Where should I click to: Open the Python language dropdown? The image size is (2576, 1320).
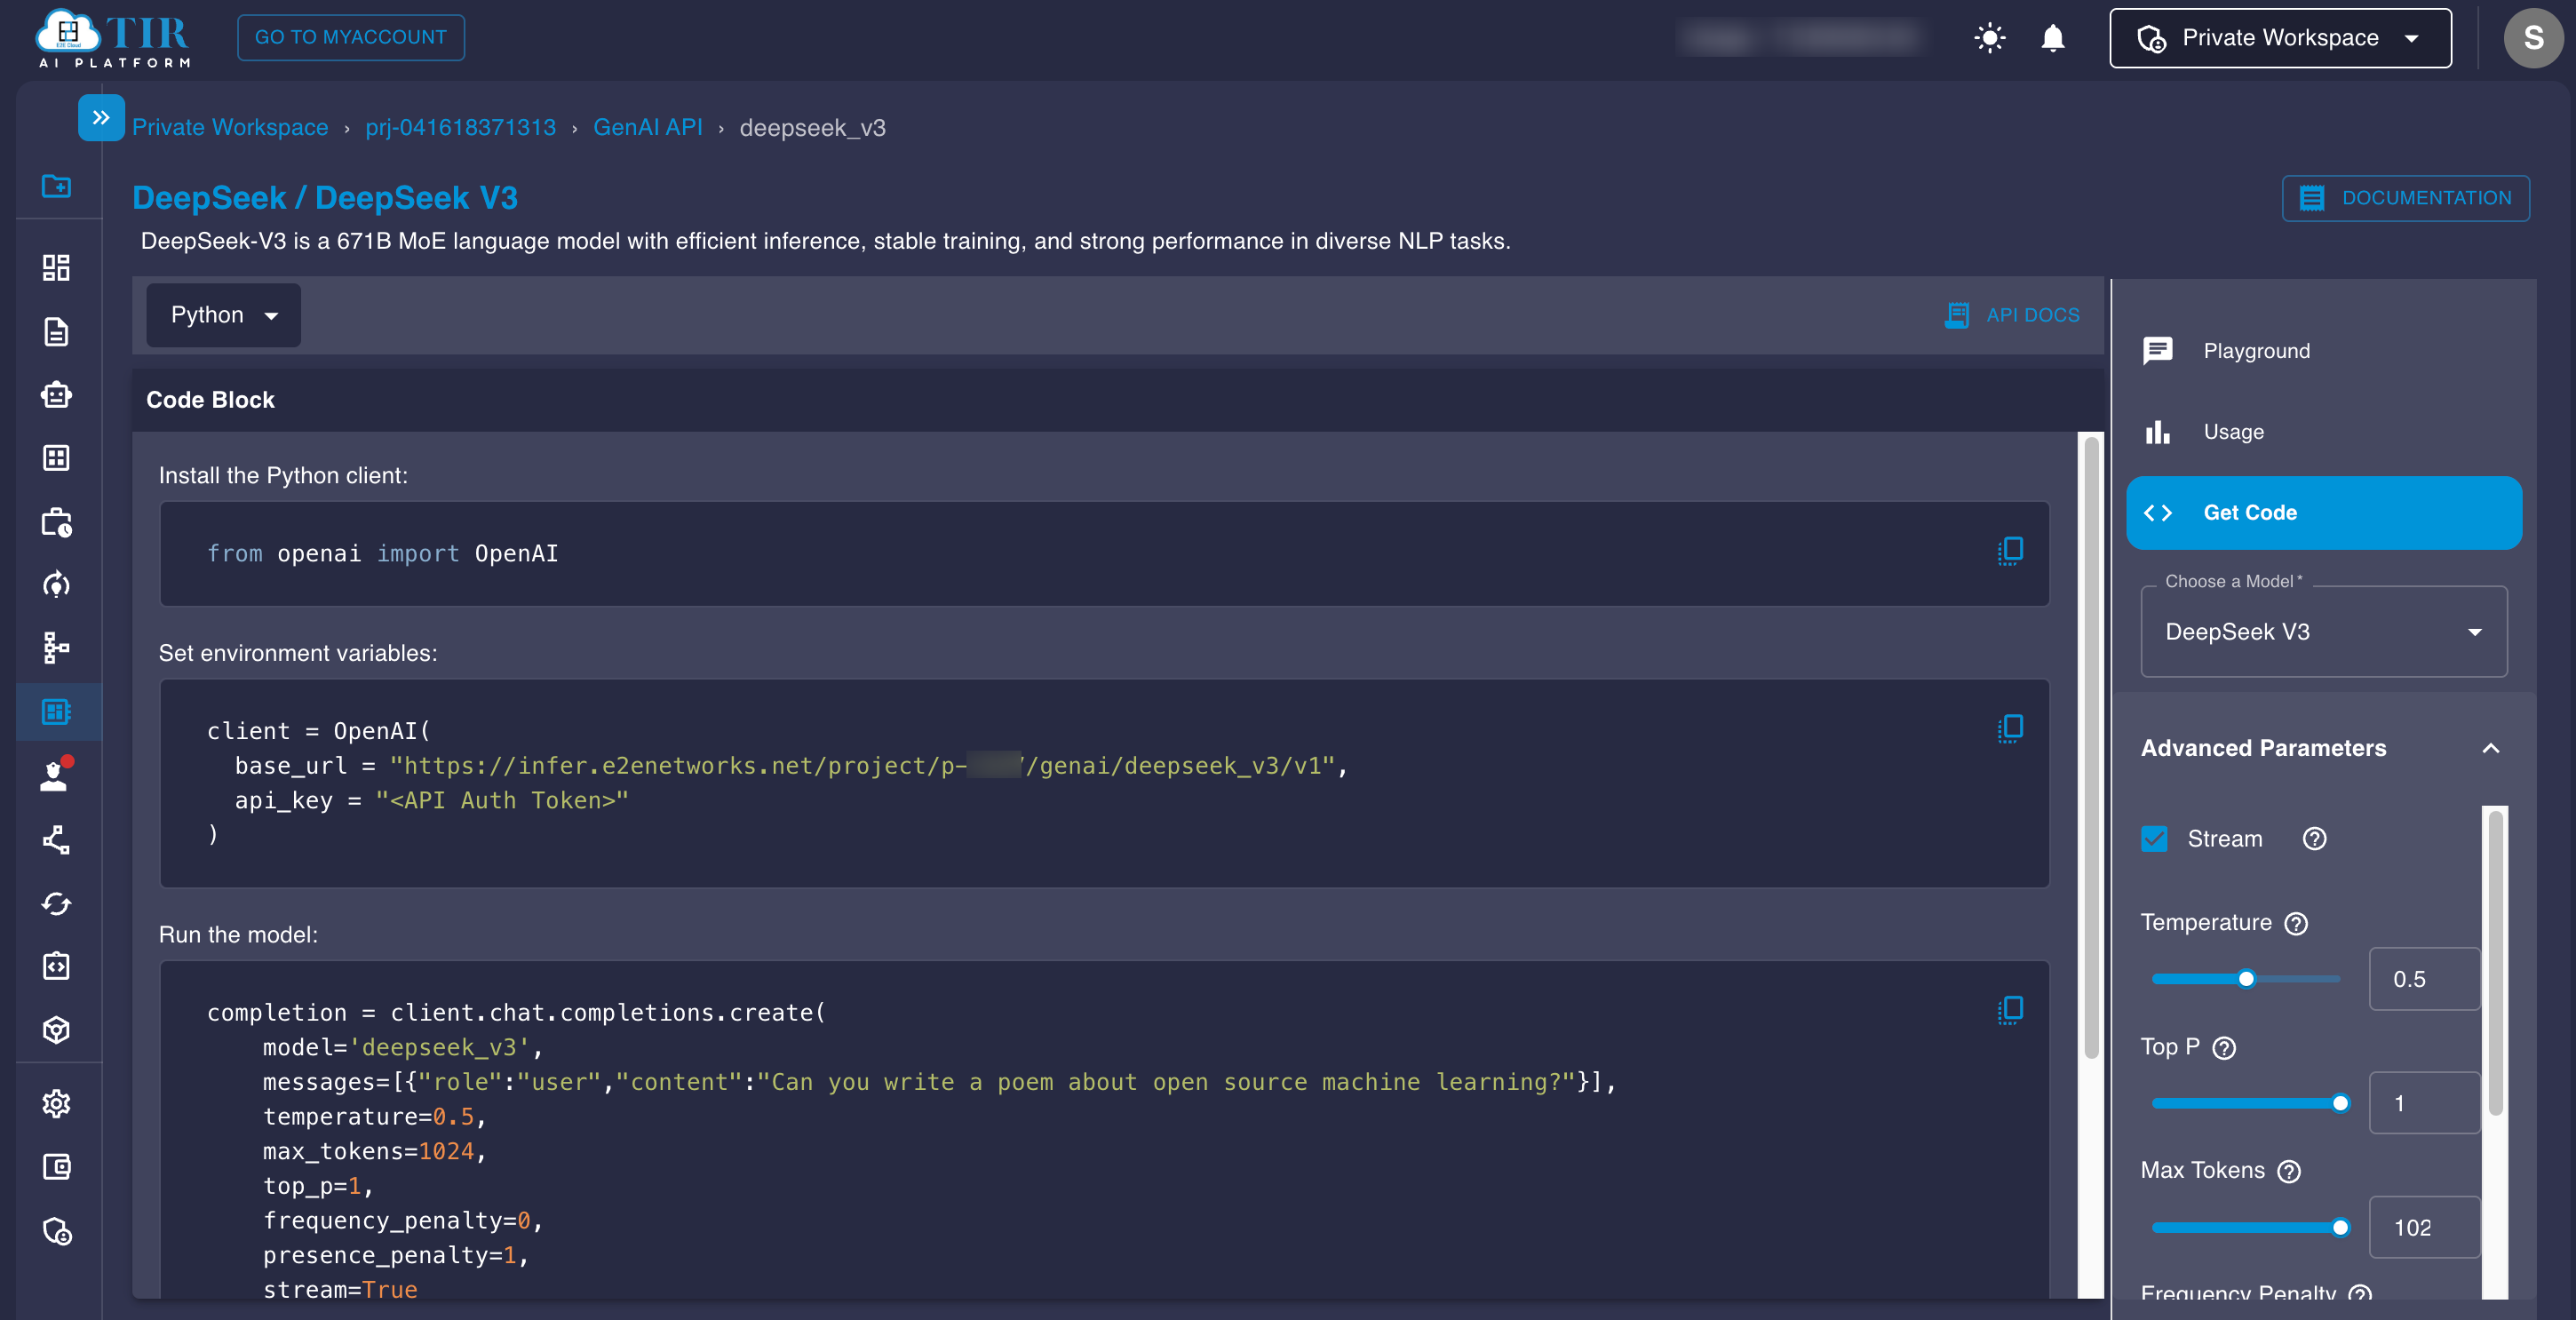[x=223, y=315]
